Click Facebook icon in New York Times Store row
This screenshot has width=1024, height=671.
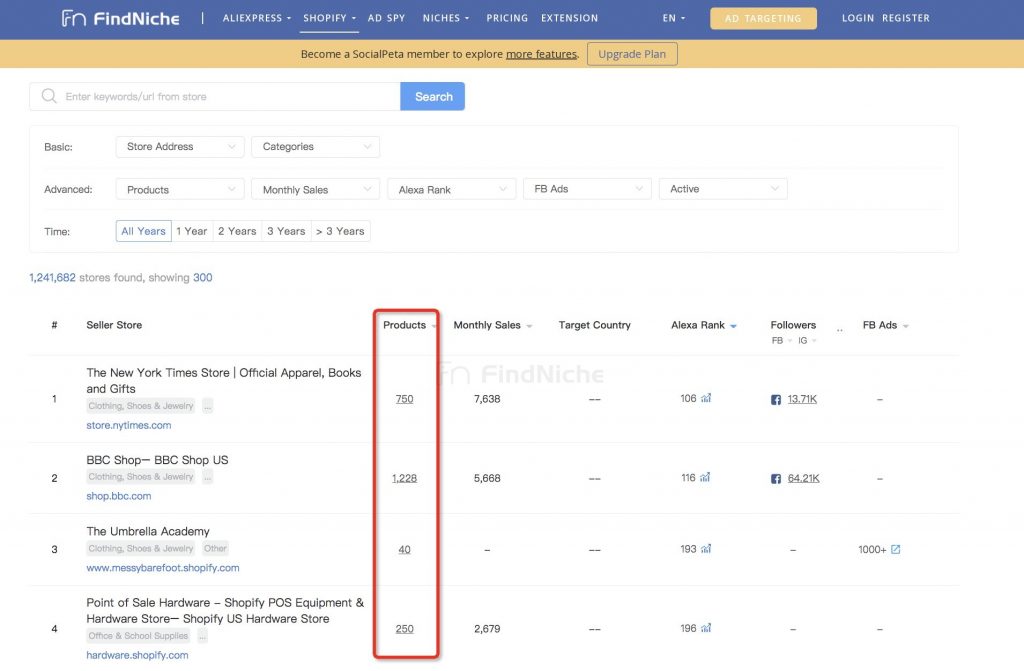[x=776, y=399]
